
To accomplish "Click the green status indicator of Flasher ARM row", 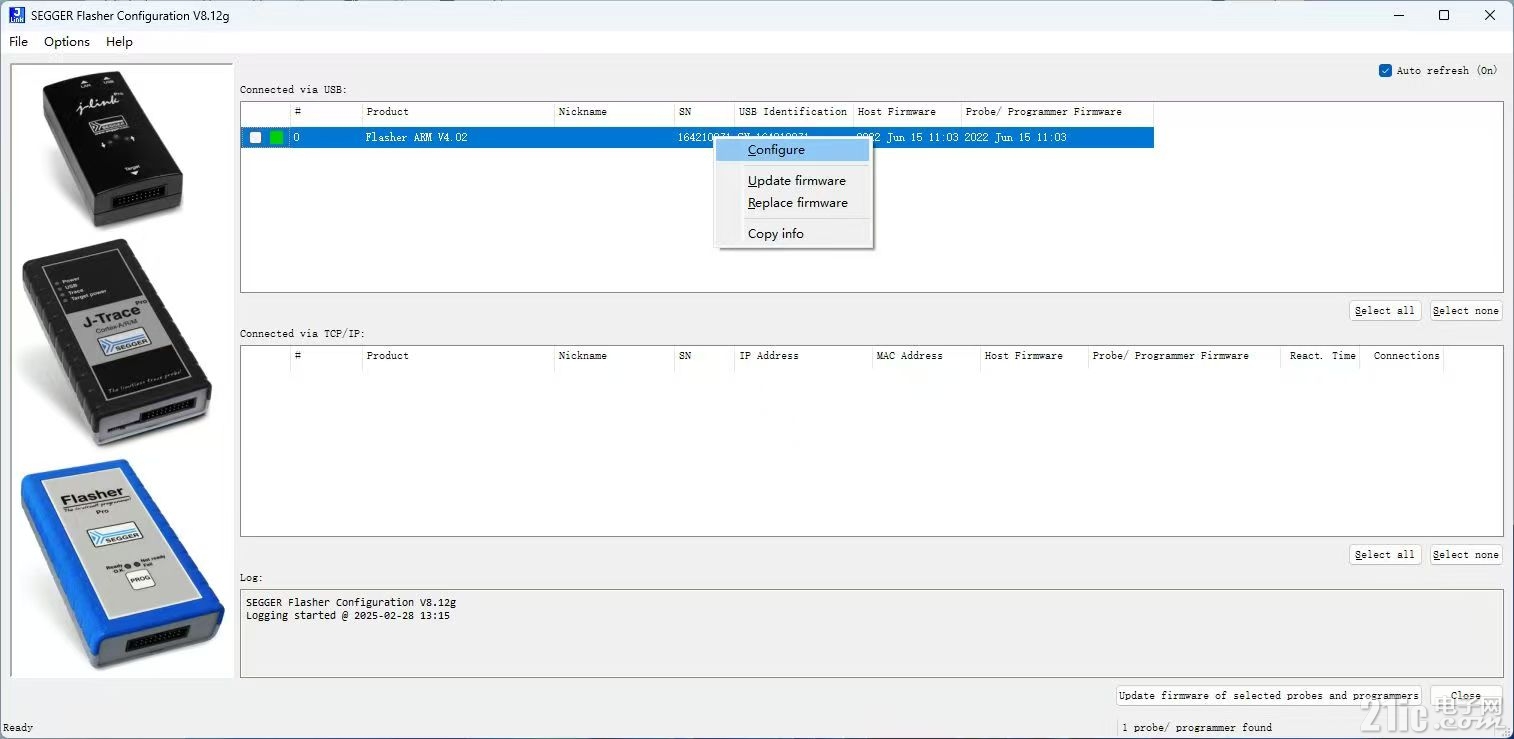I will (277, 137).
